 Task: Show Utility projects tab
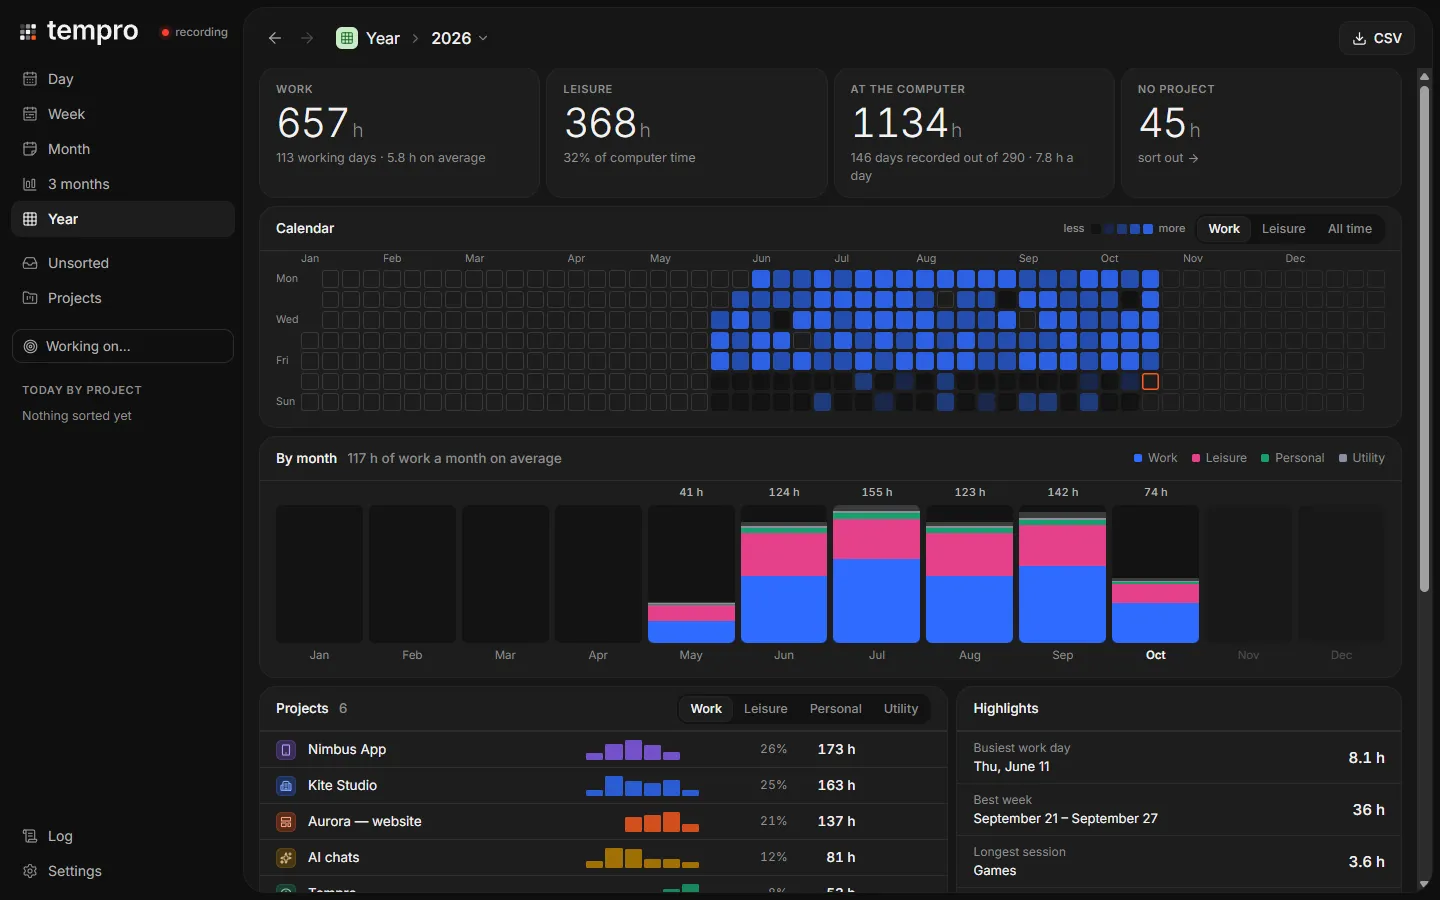(901, 709)
